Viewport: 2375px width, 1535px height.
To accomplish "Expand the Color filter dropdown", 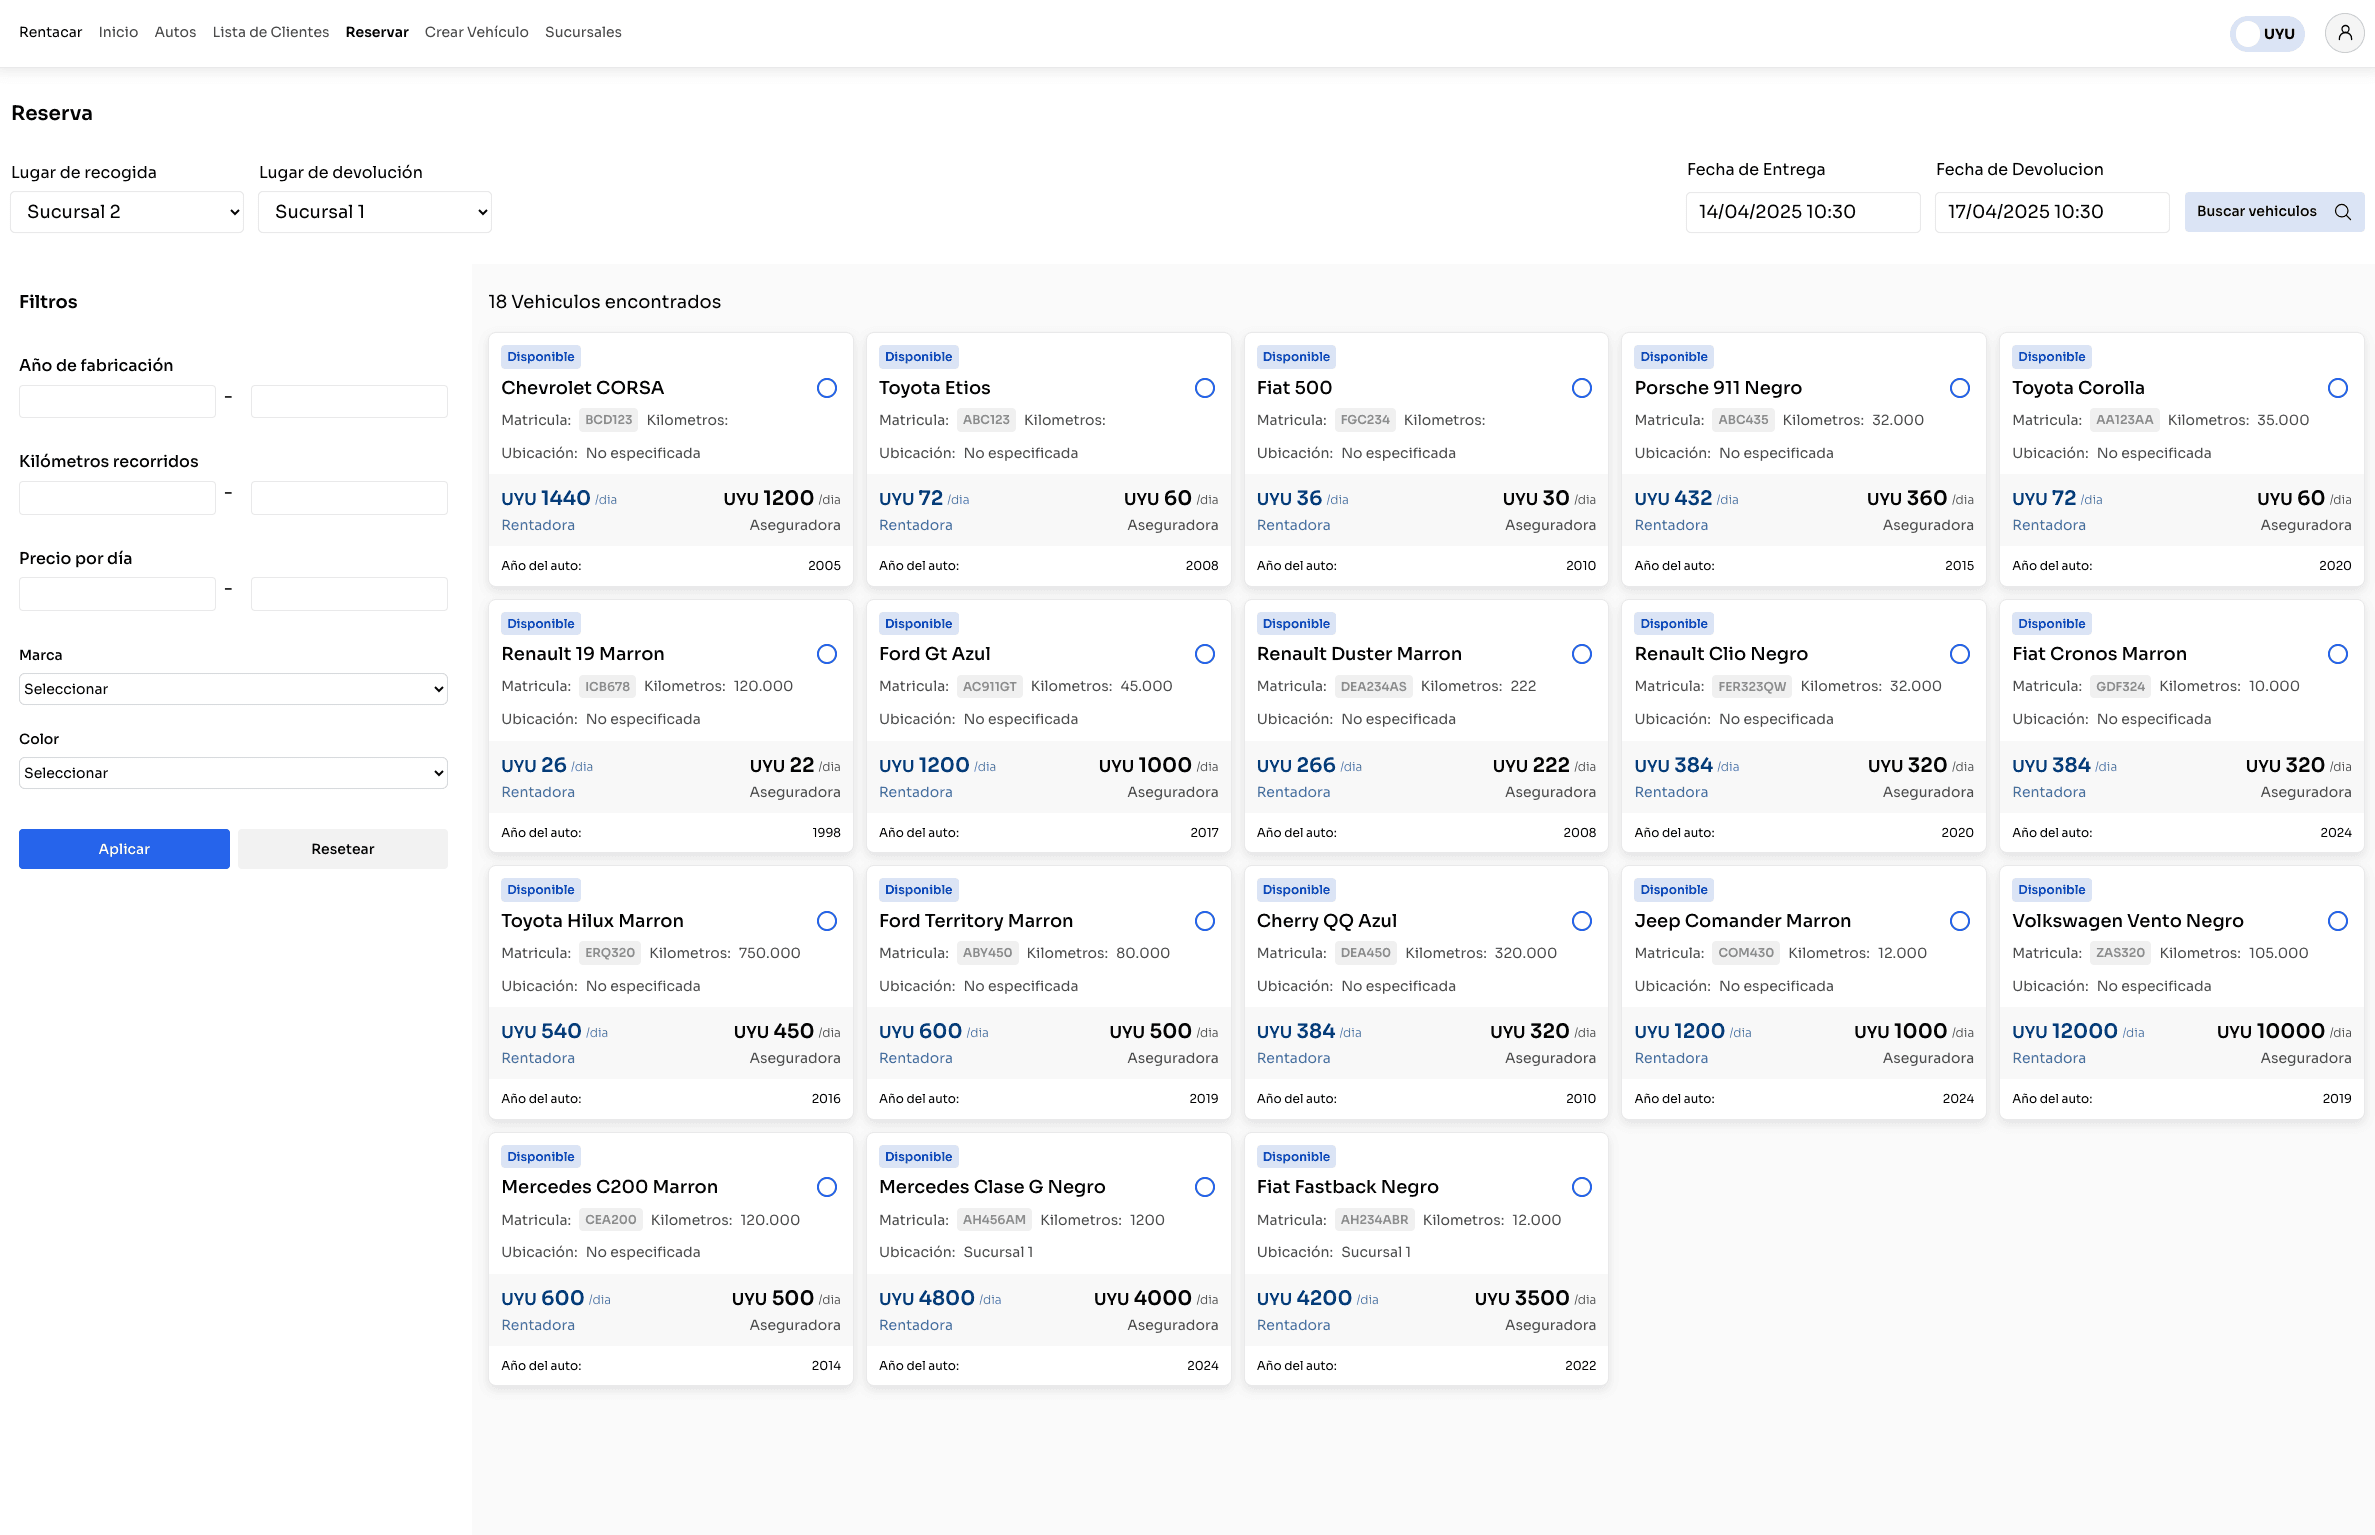I will click(233, 773).
